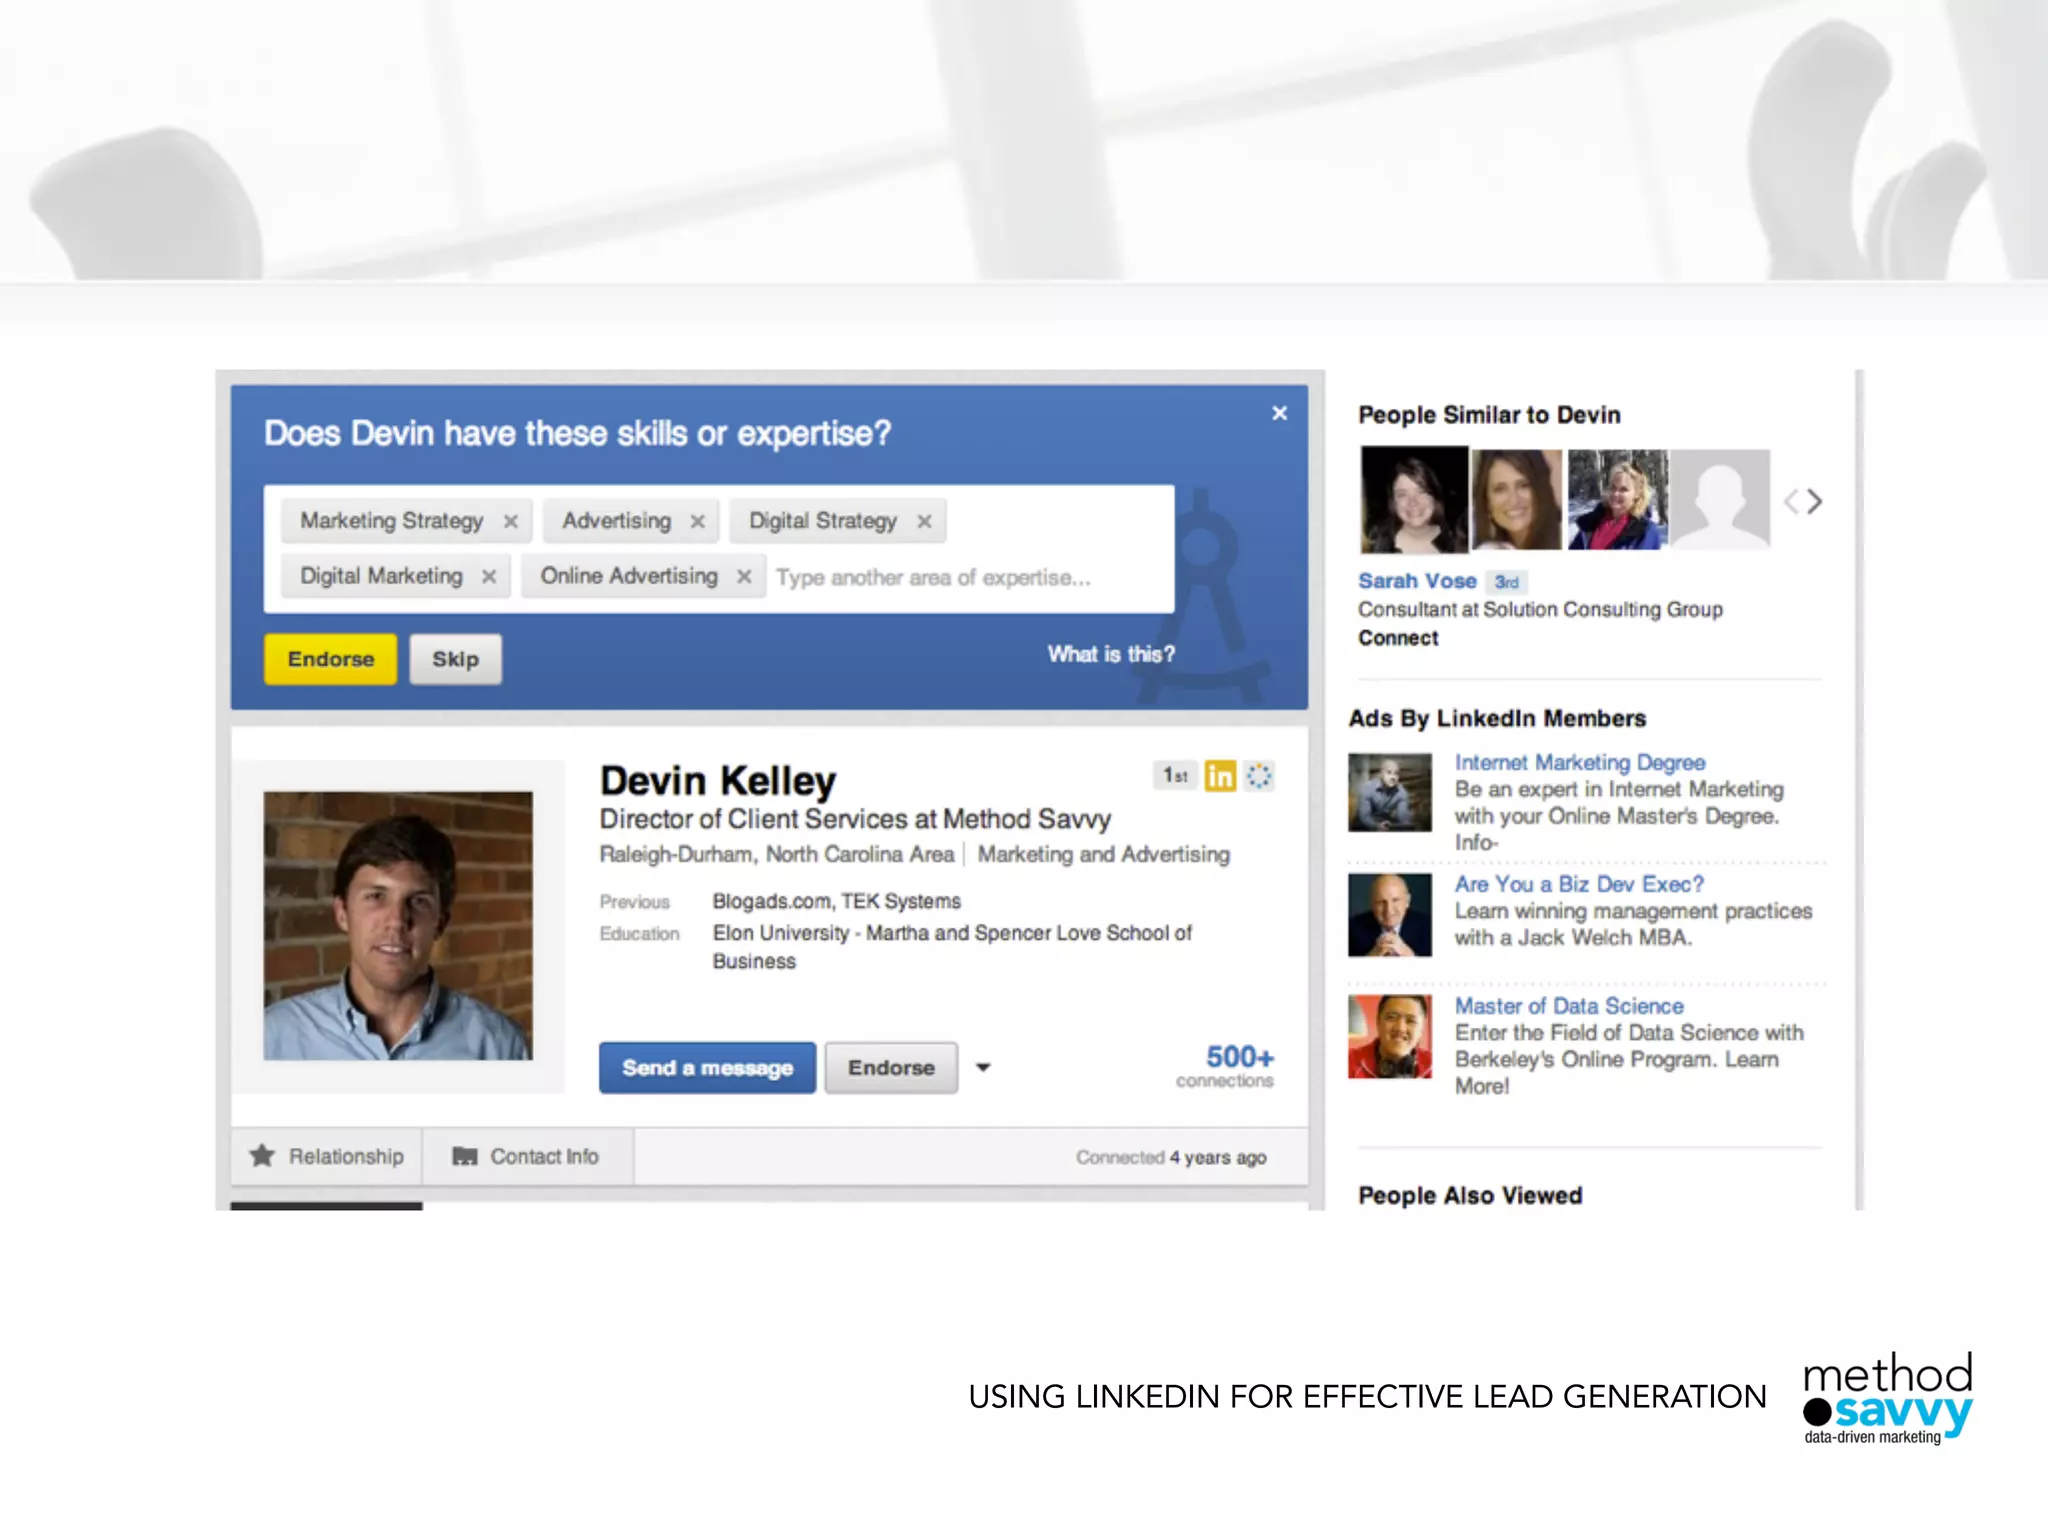Click the 3rd degree badge
2048x1536 pixels.
(1506, 582)
